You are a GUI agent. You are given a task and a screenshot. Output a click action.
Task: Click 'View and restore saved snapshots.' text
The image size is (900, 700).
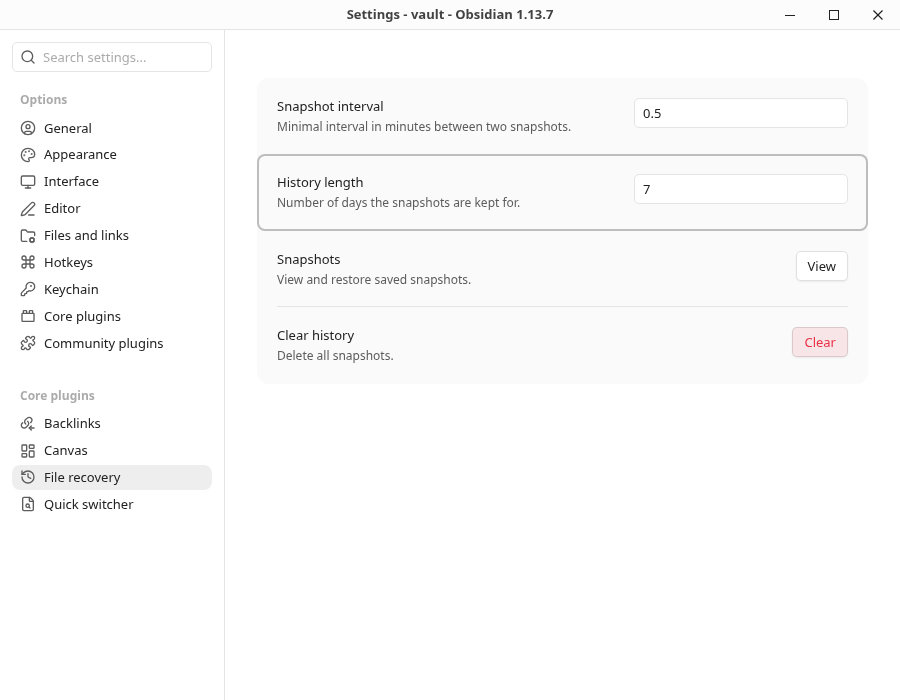tap(374, 280)
